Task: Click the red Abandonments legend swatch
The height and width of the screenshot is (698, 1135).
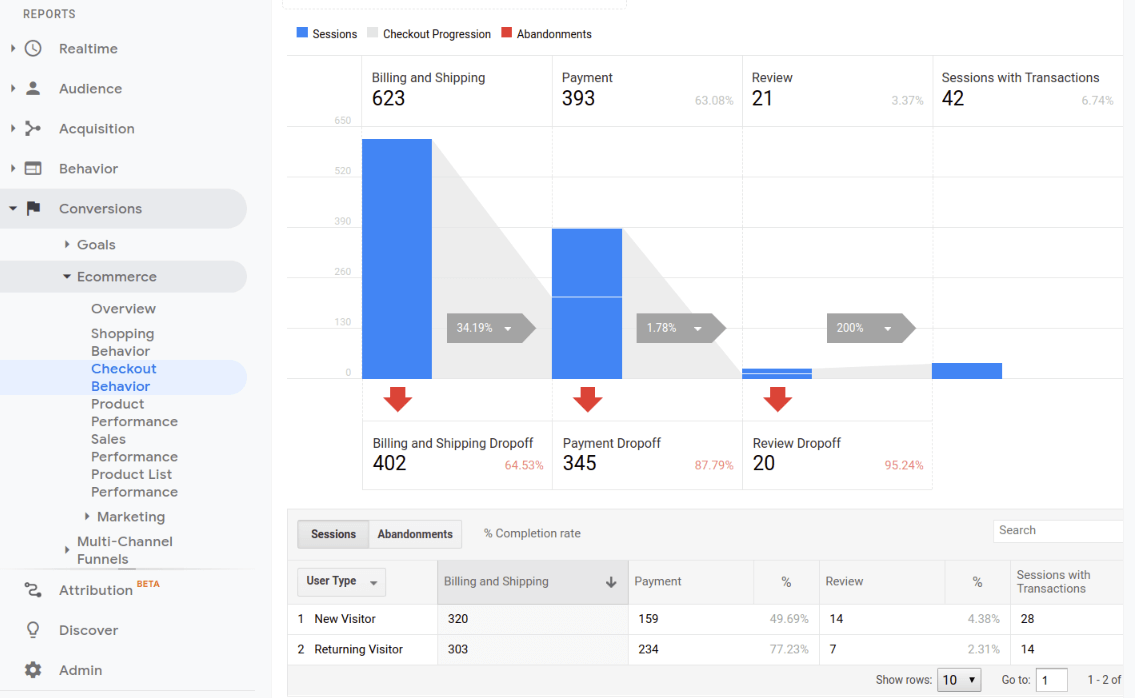Action: pos(507,33)
